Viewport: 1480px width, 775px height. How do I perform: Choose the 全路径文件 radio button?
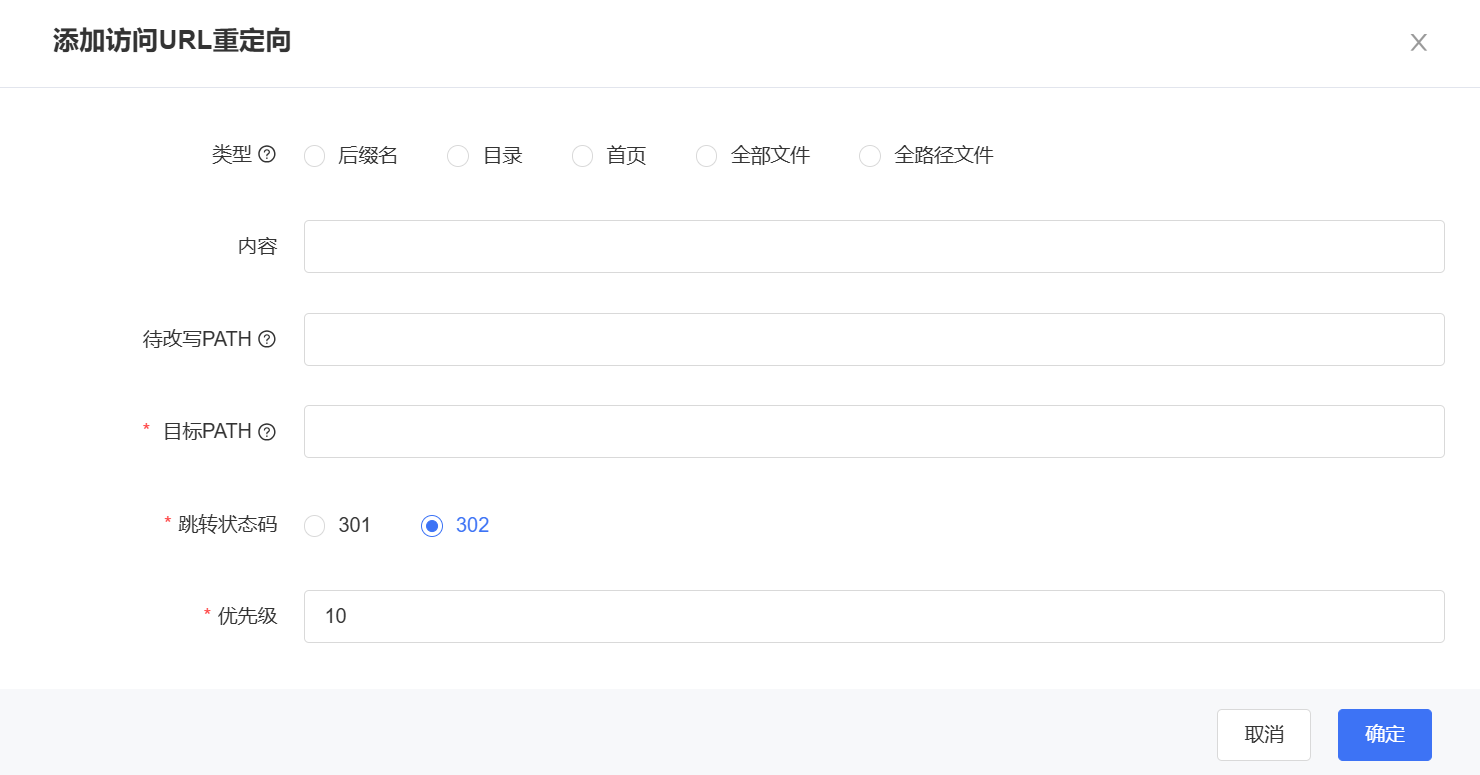click(x=870, y=156)
